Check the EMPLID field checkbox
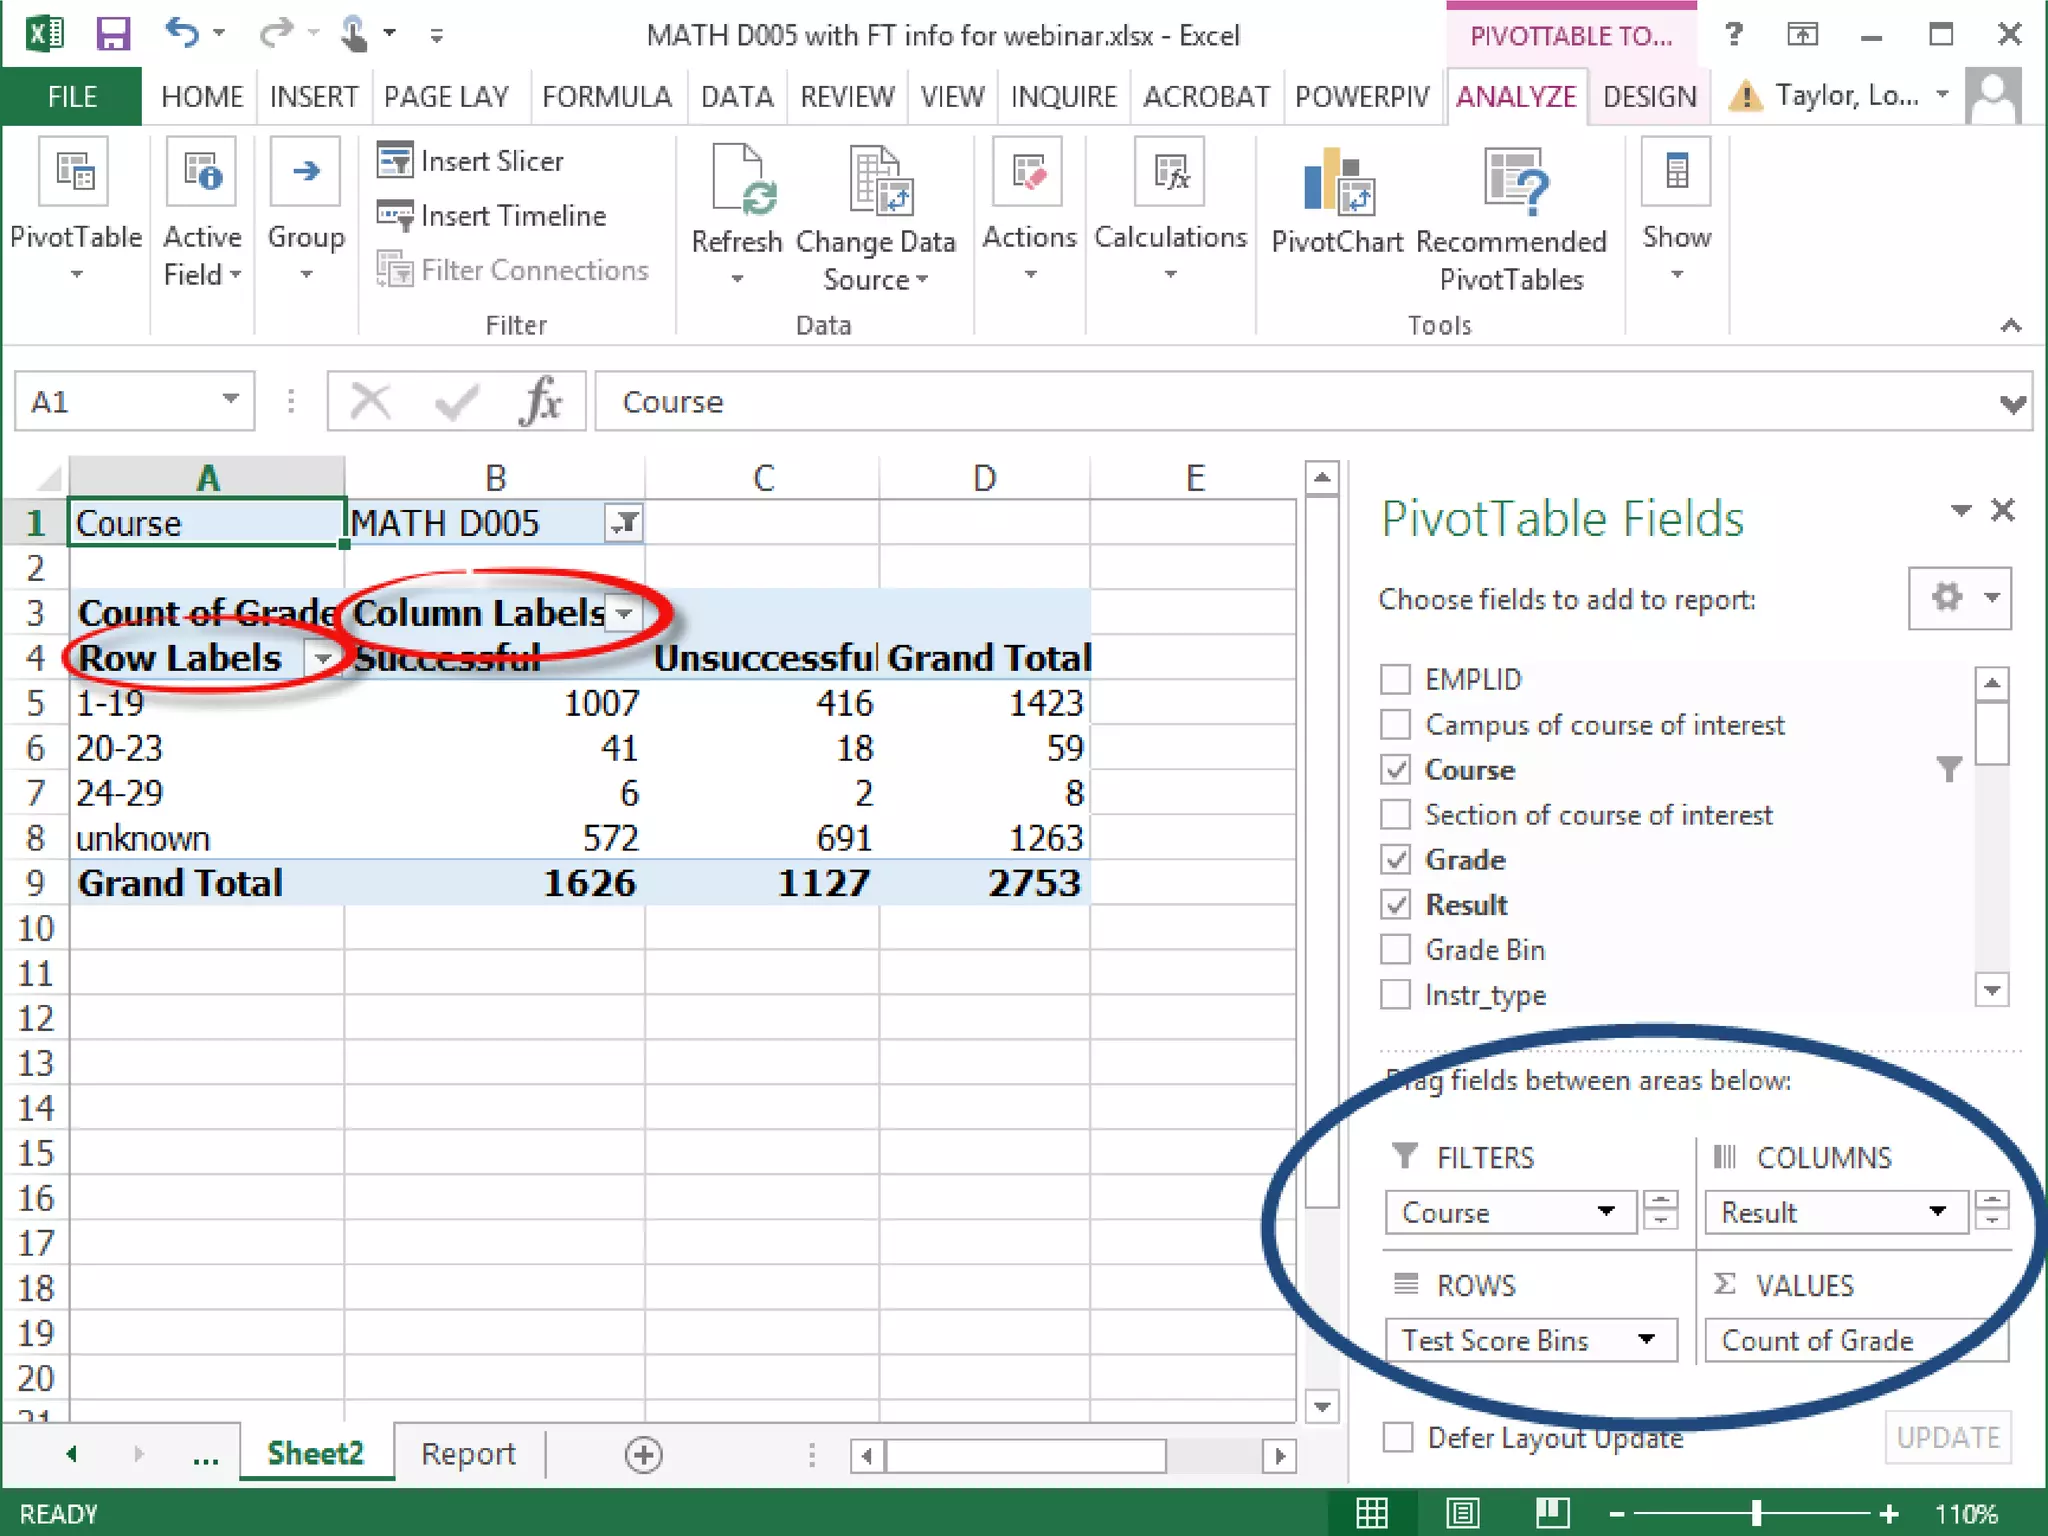This screenshot has width=2048, height=1536. point(1396,680)
